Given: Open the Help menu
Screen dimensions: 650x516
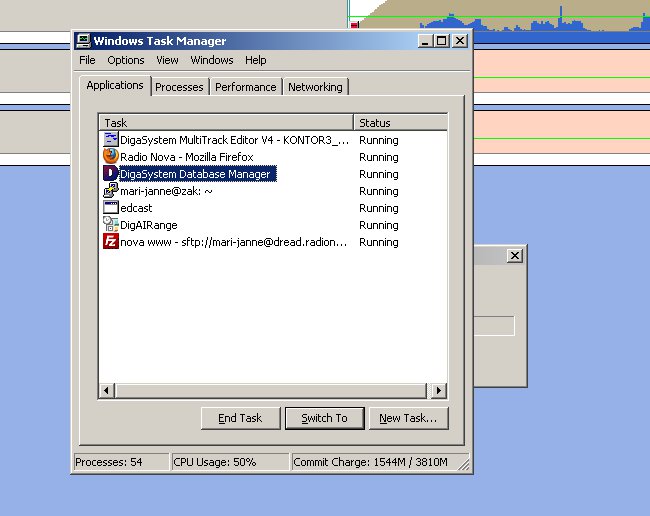Looking at the screenshot, I should [255, 61].
